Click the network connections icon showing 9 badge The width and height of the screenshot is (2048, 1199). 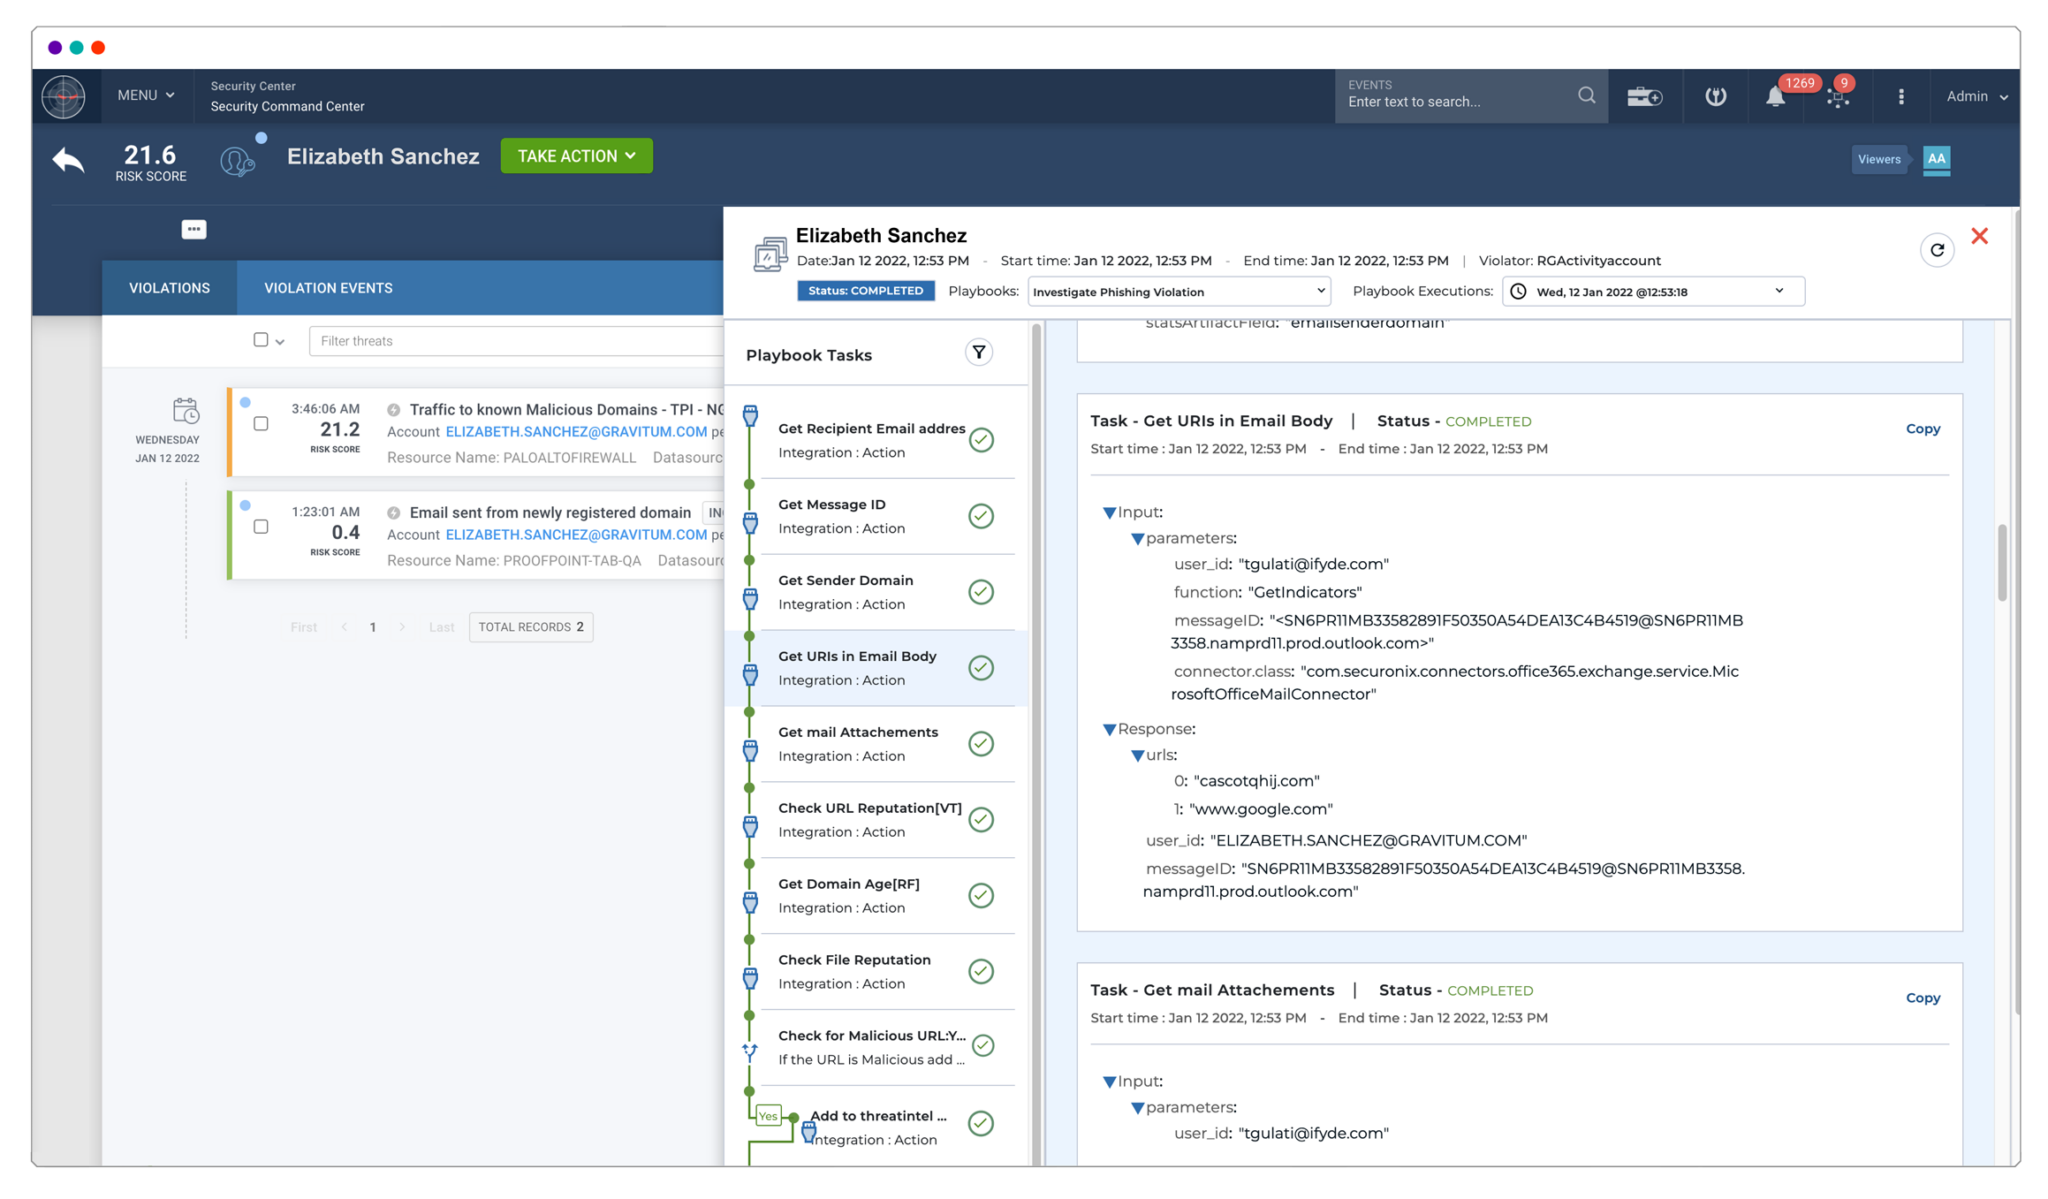[1838, 96]
